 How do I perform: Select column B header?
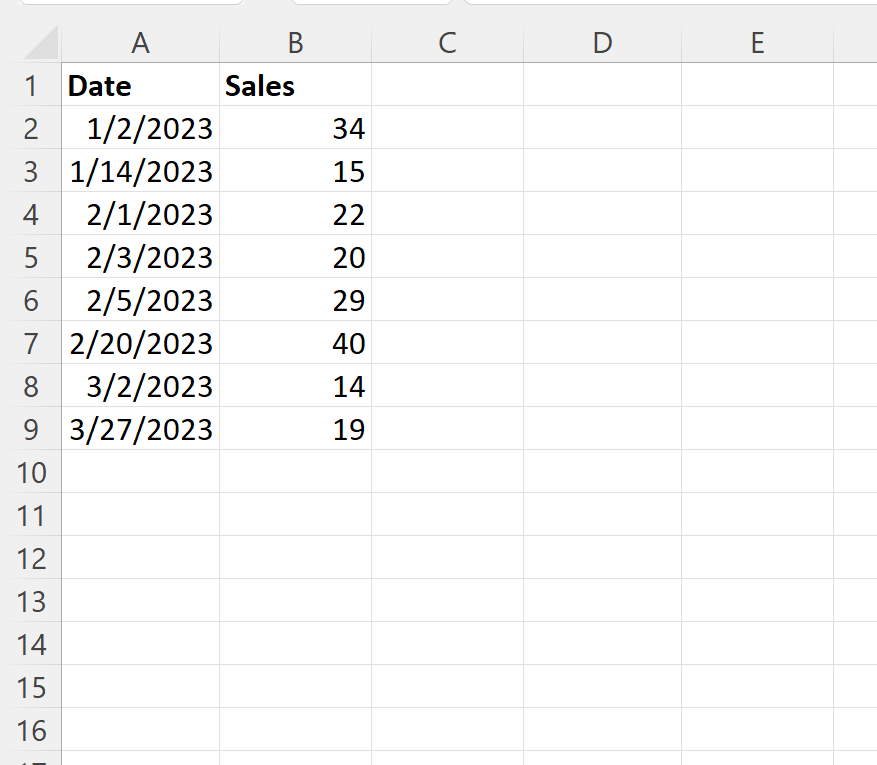tap(295, 43)
